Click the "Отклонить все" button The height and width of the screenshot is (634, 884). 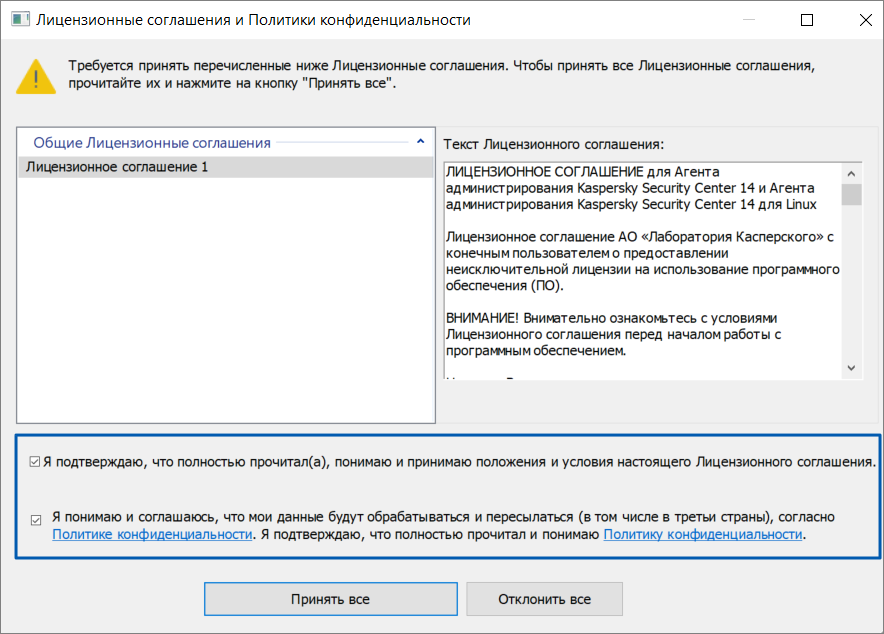pyautogui.click(x=545, y=599)
